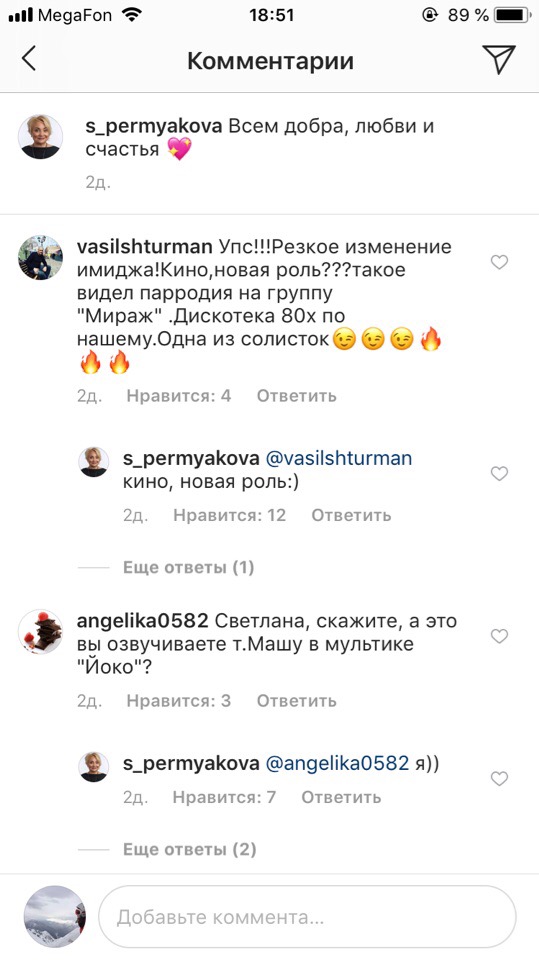This screenshot has width=539, height=960.
Task: Tap the battery icon in the status bar
Action: [x=512, y=15]
